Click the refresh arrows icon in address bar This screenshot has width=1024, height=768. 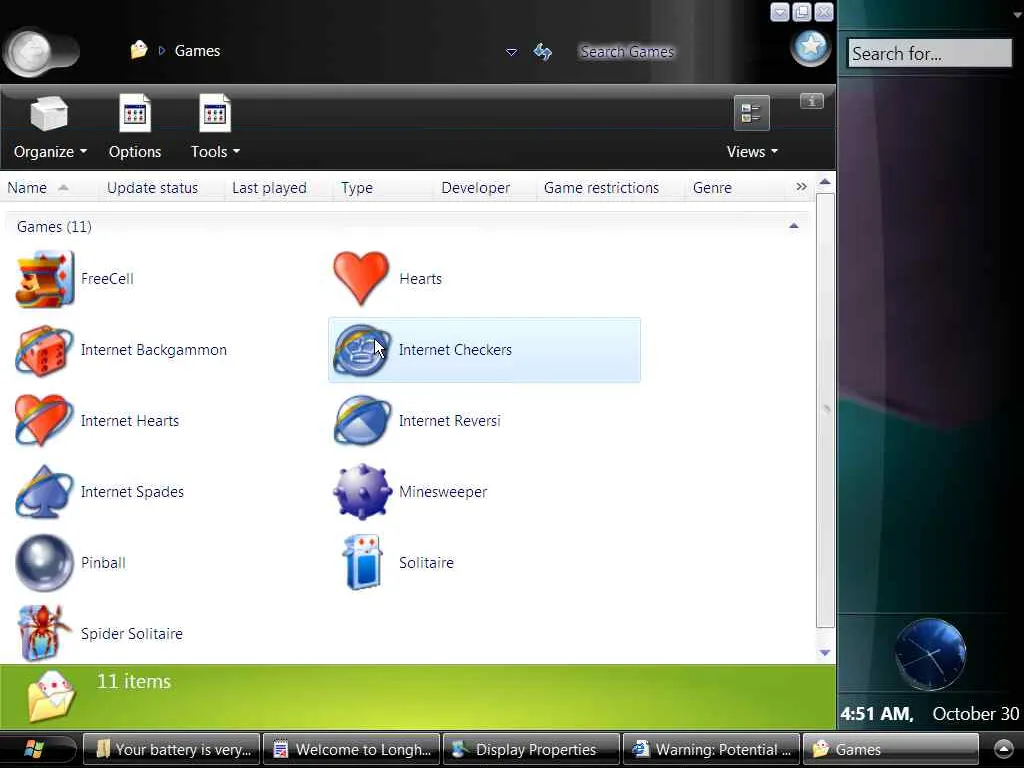[x=543, y=52]
